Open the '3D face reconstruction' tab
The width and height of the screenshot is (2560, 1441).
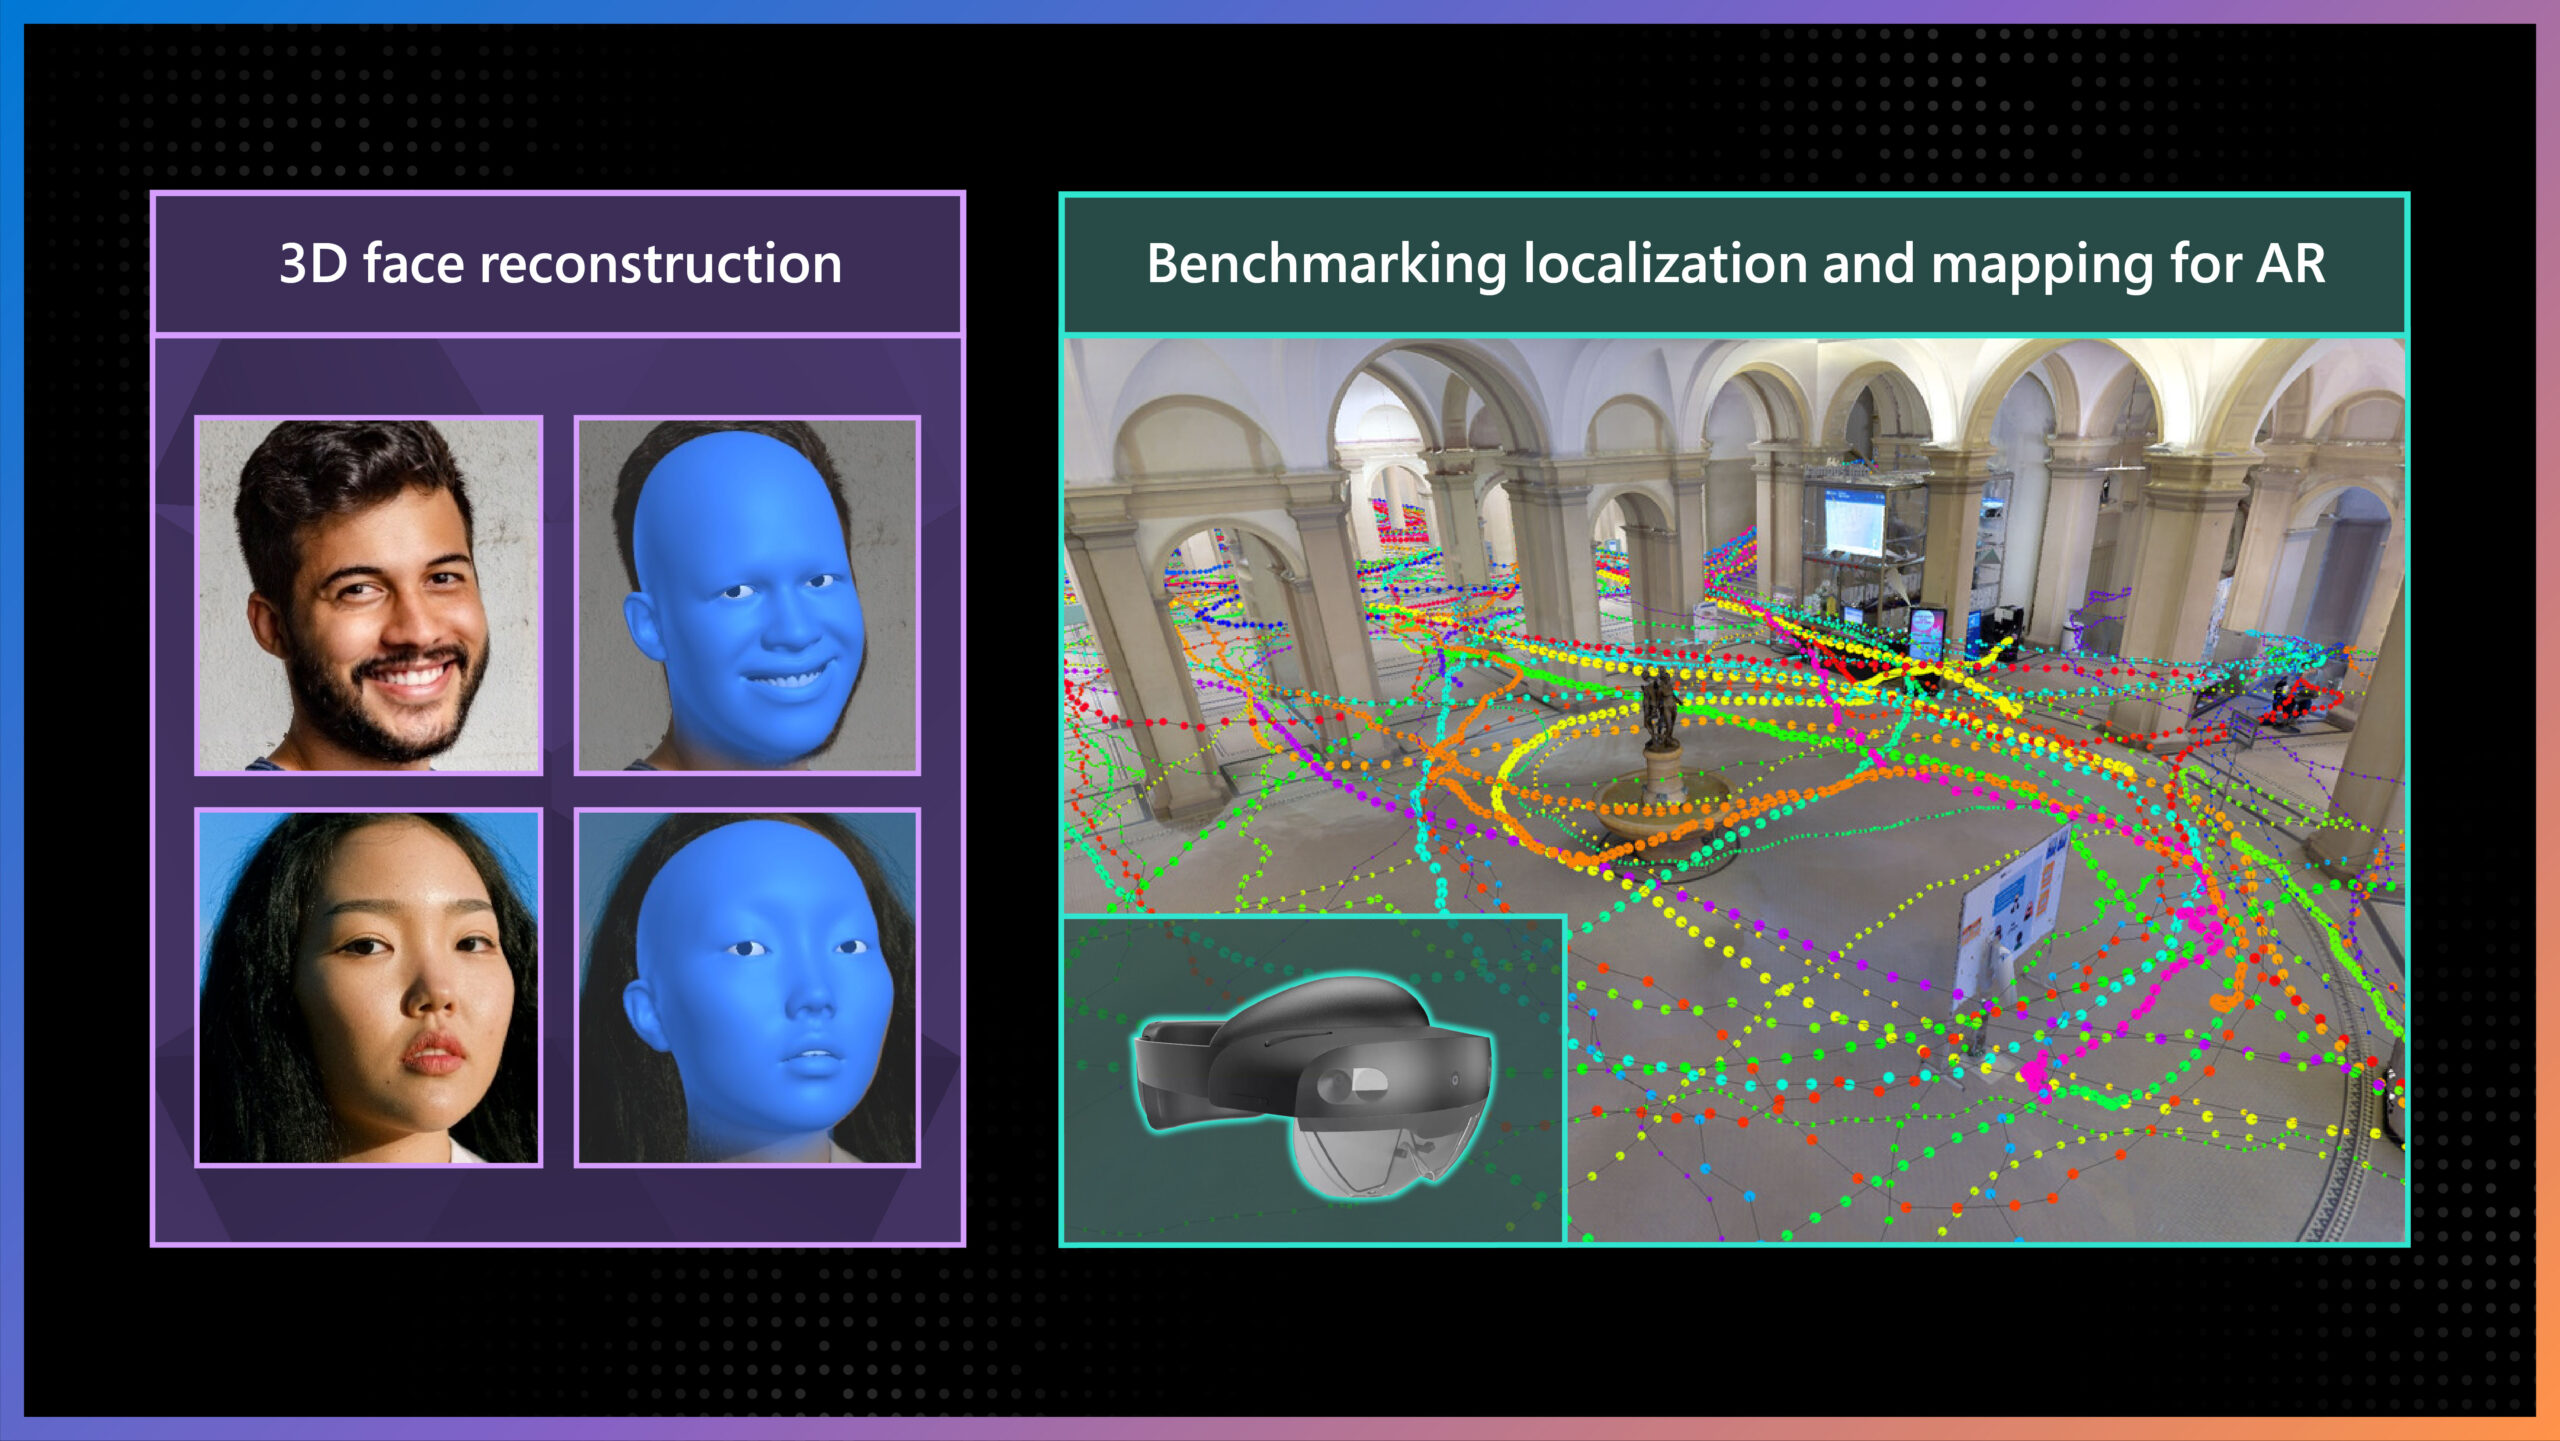[x=560, y=265]
